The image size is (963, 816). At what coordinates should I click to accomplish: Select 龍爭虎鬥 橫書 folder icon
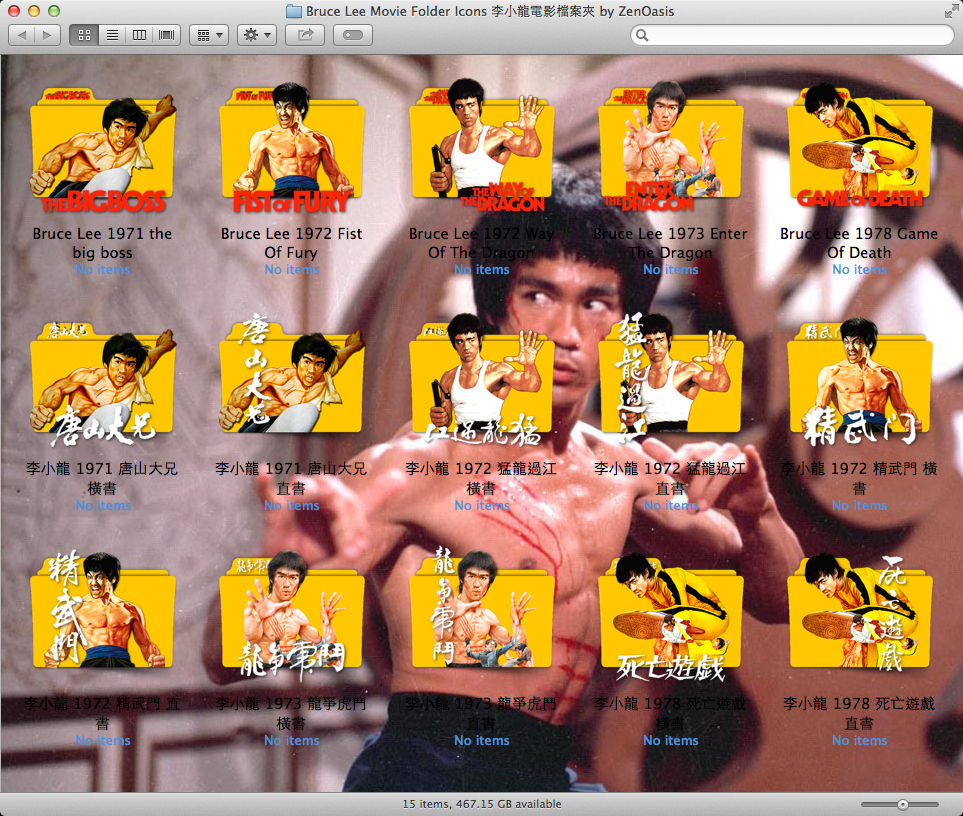pos(292,616)
